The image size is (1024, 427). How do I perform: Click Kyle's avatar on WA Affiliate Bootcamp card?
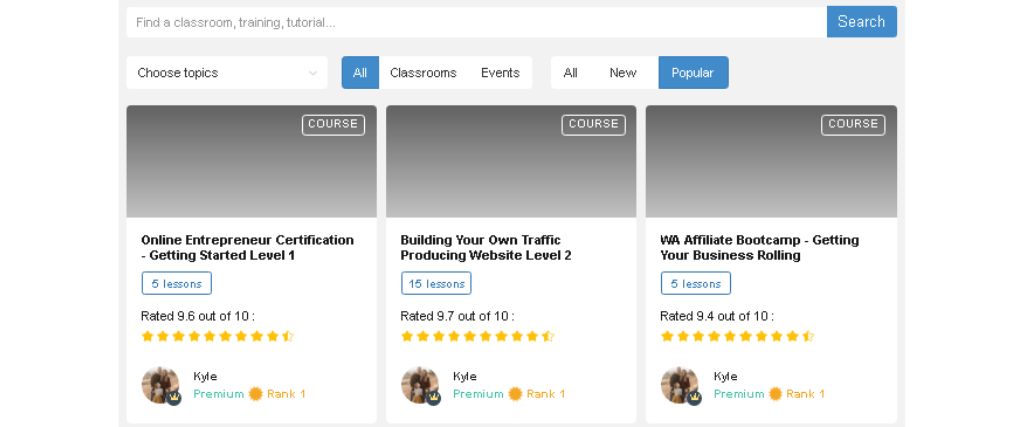(680, 385)
